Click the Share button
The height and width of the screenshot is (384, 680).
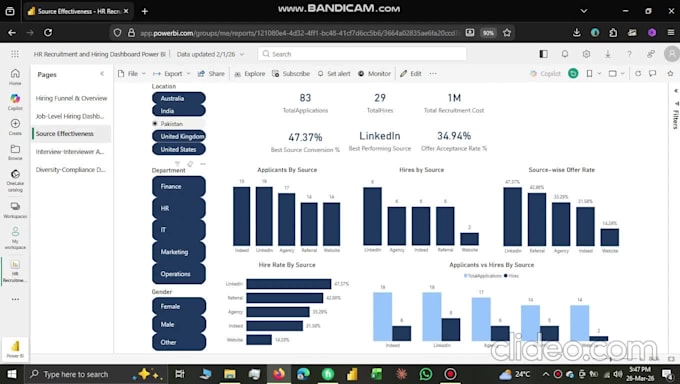click(211, 74)
